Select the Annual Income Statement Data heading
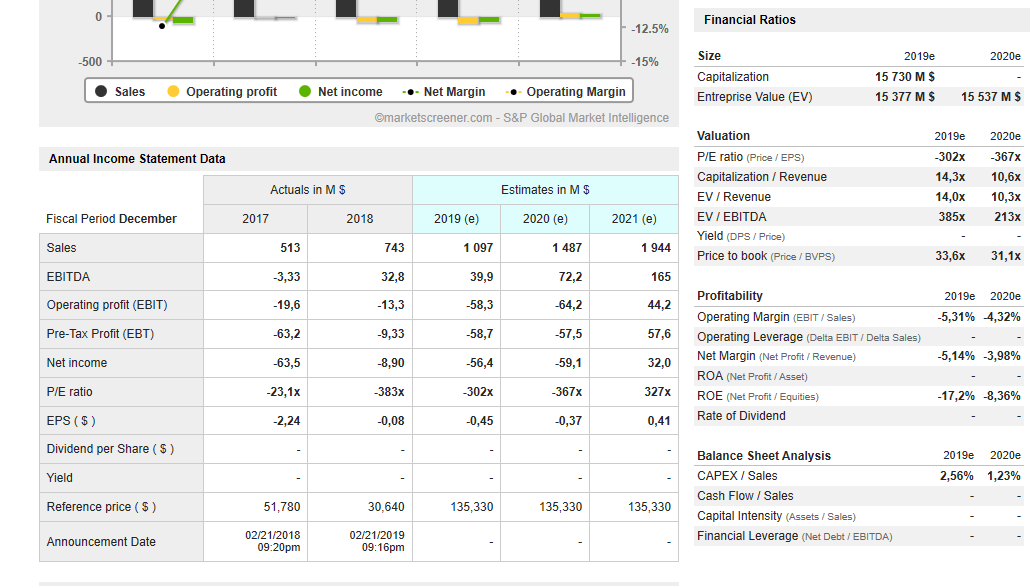This screenshot has width=1033, height=586. click(137, 158)
